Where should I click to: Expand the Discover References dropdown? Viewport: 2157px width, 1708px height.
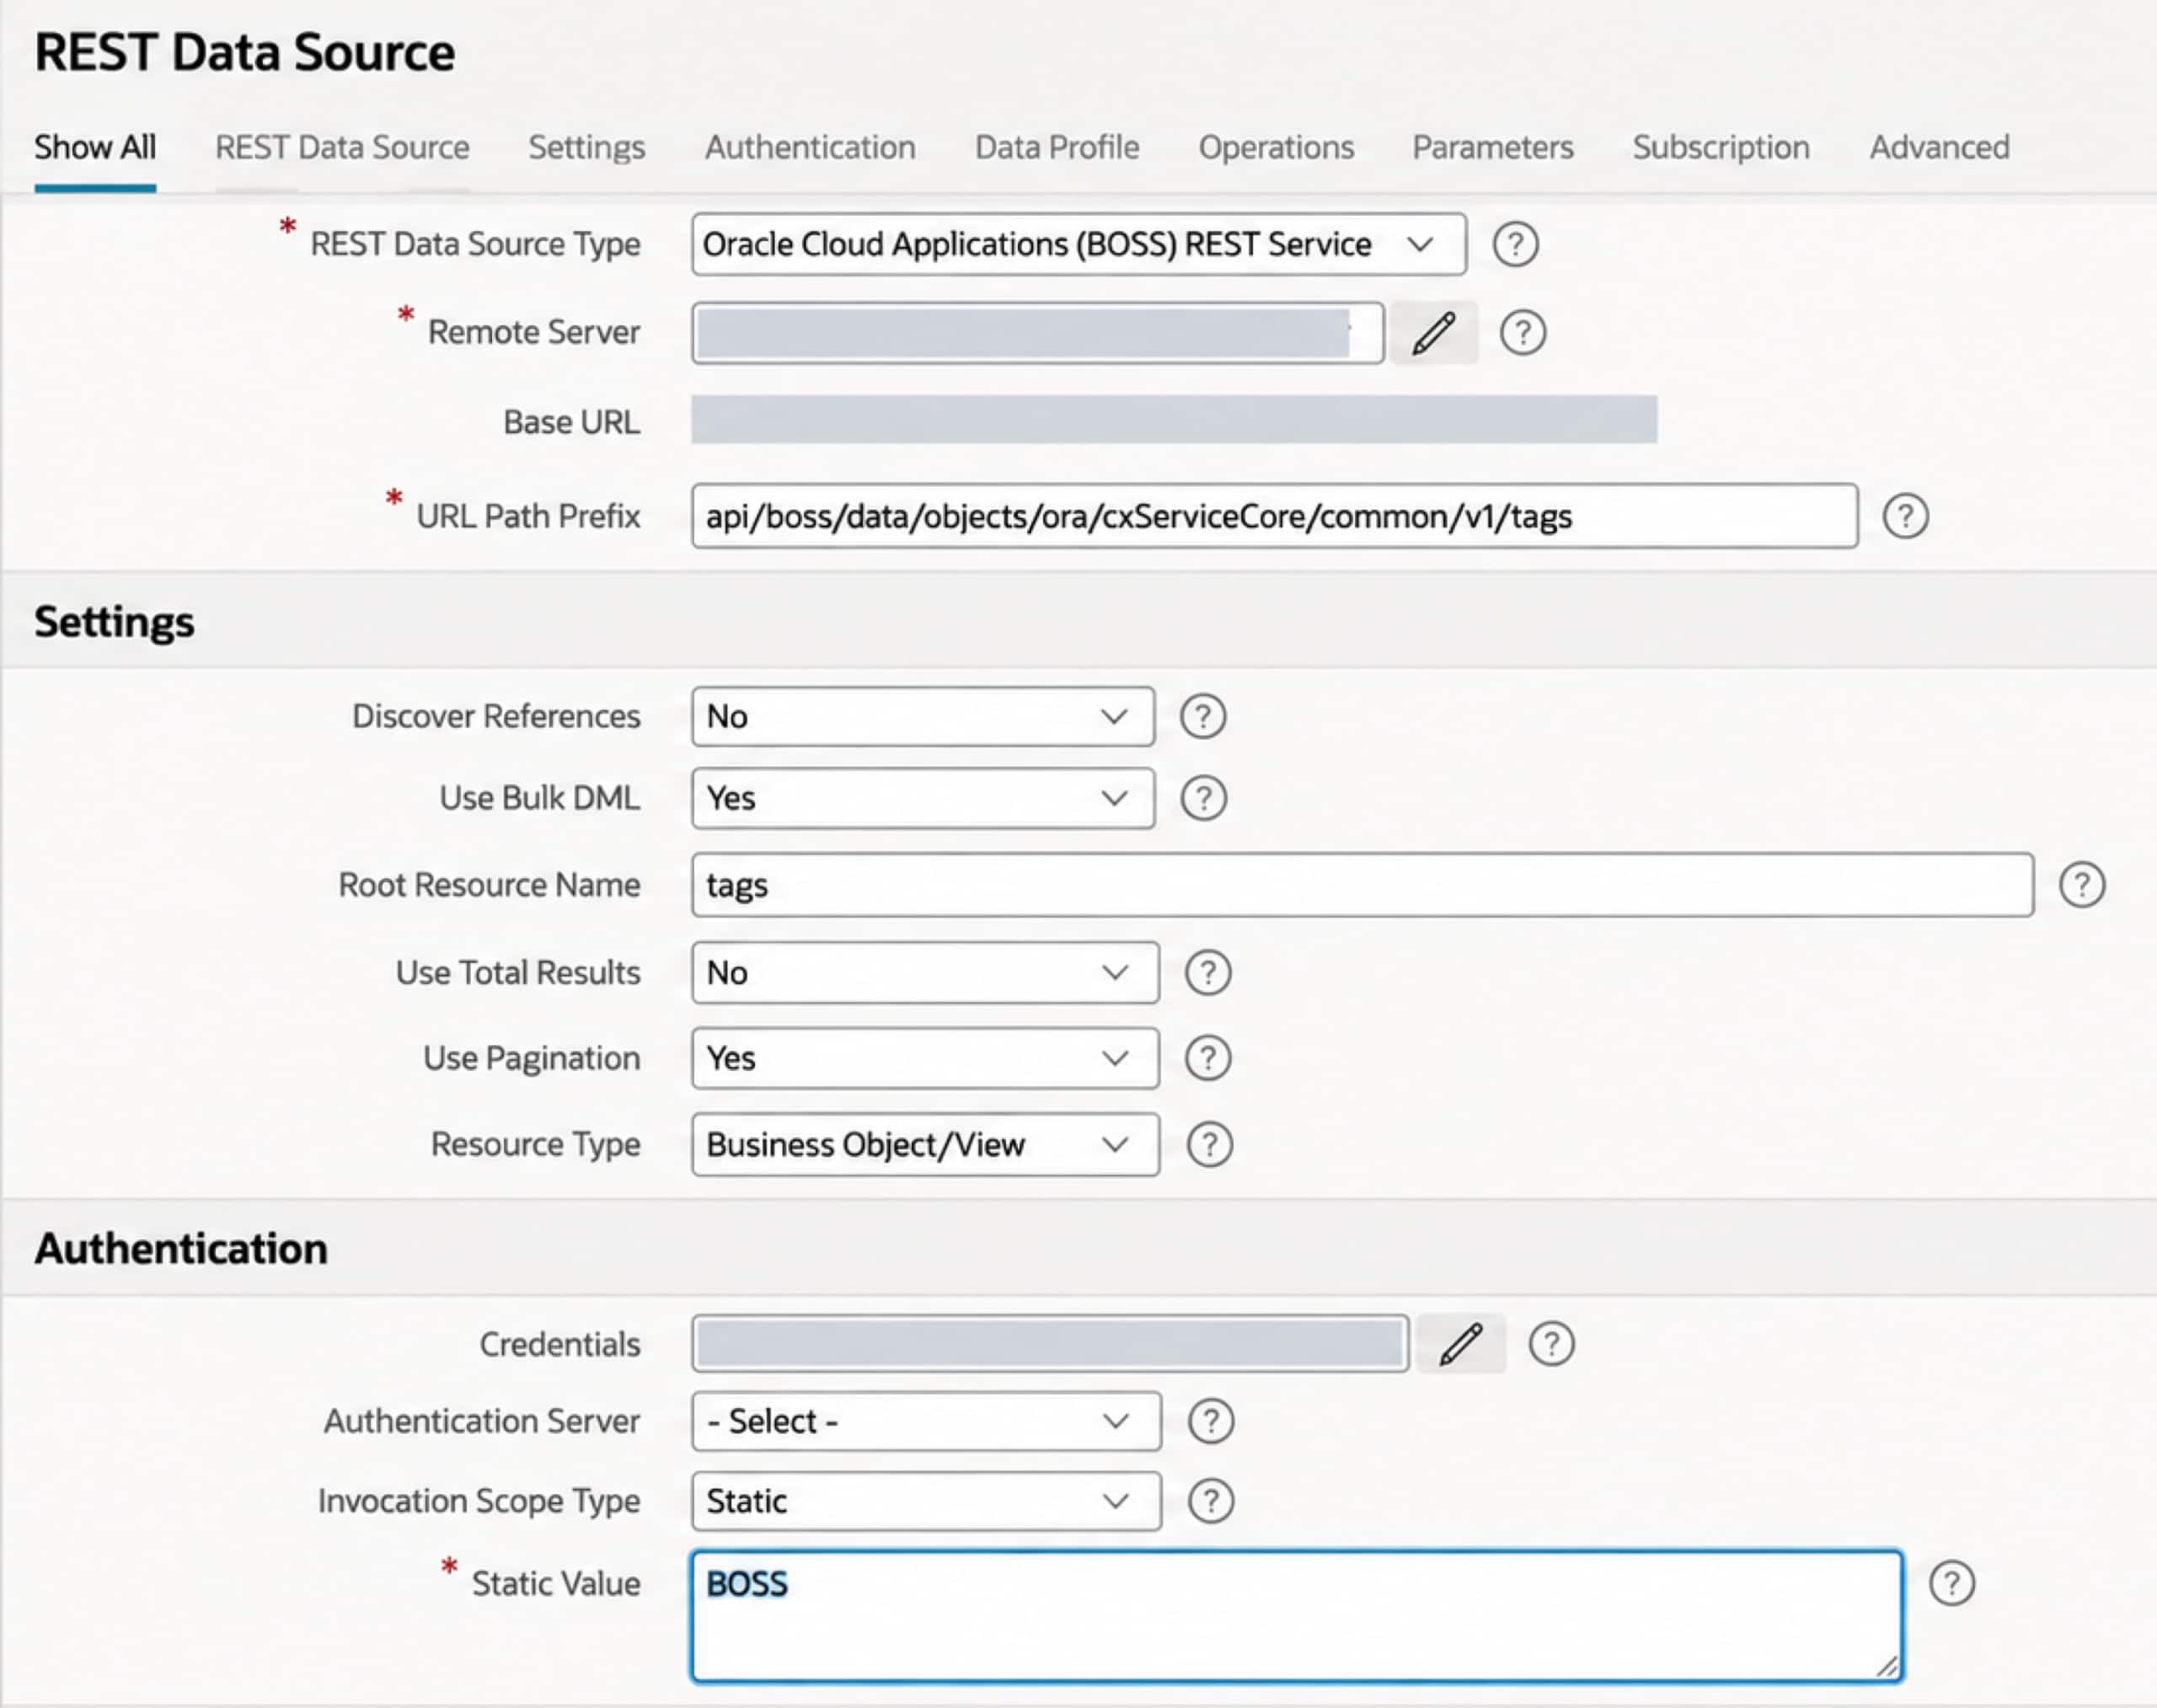click(922, 716)
